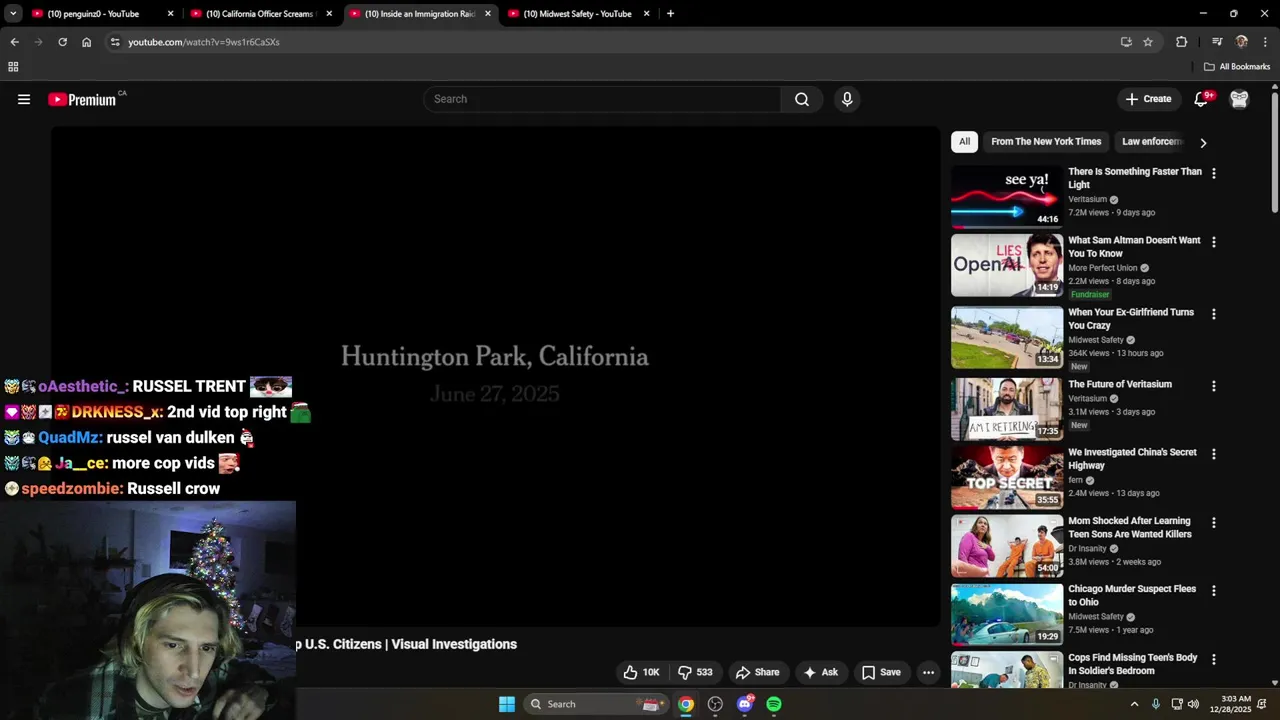1280x720 pixels.
Task: Reload the page
Action: coord(62,42)
